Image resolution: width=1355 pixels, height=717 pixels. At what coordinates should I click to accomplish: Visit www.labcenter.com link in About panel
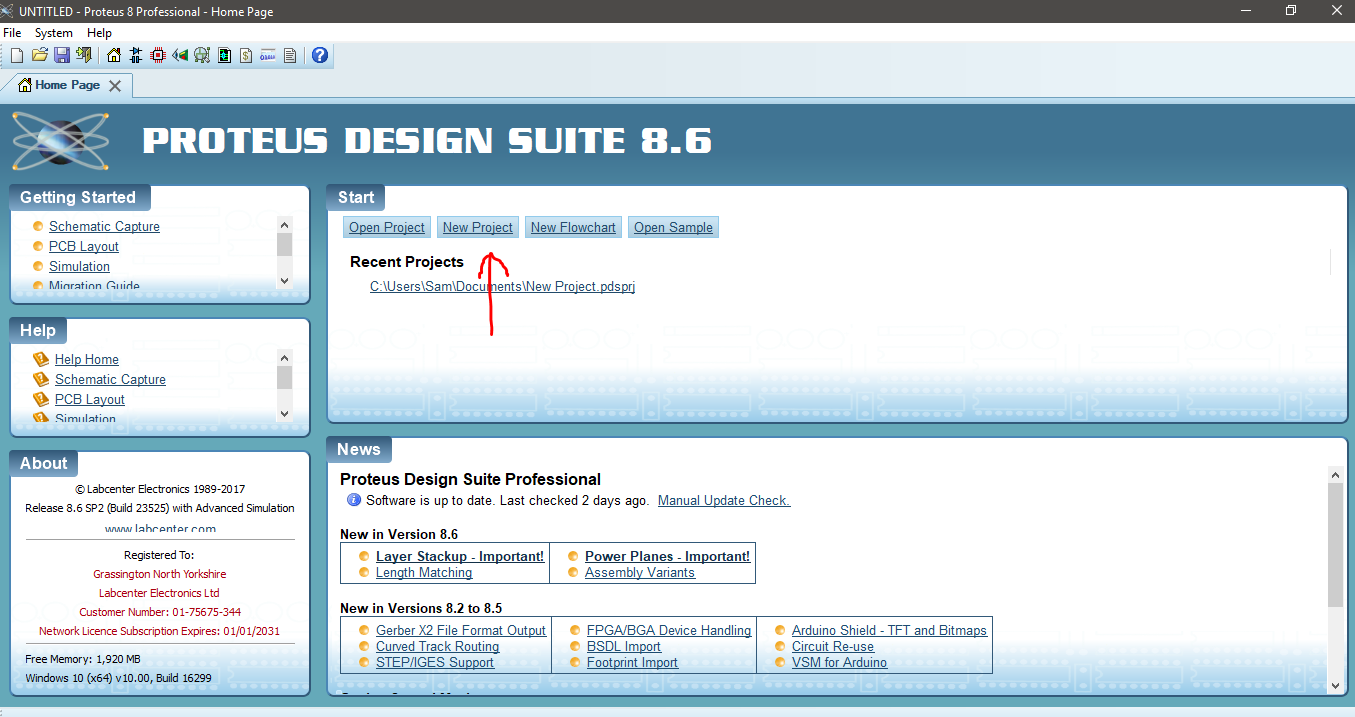160,529
